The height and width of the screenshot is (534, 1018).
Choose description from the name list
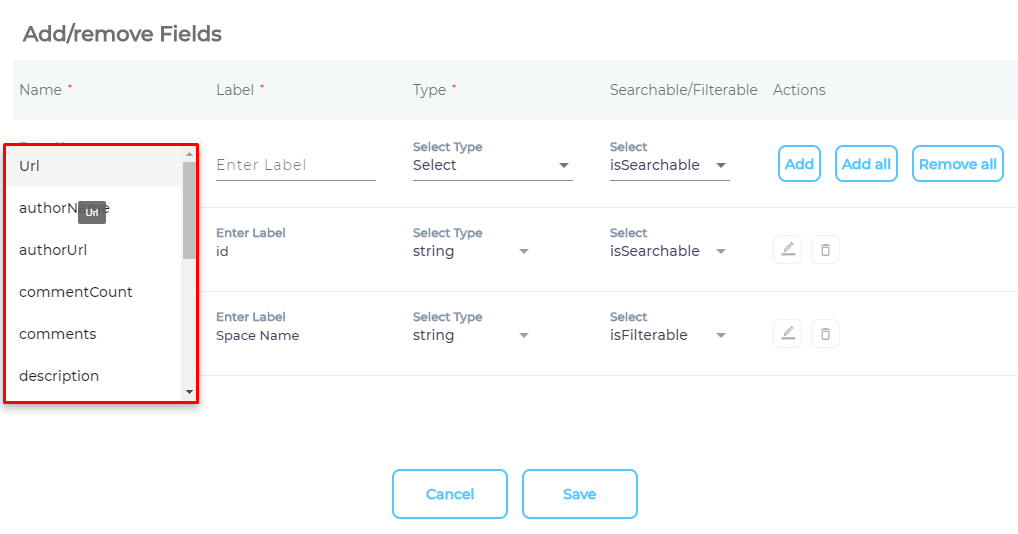click(59, 376)
